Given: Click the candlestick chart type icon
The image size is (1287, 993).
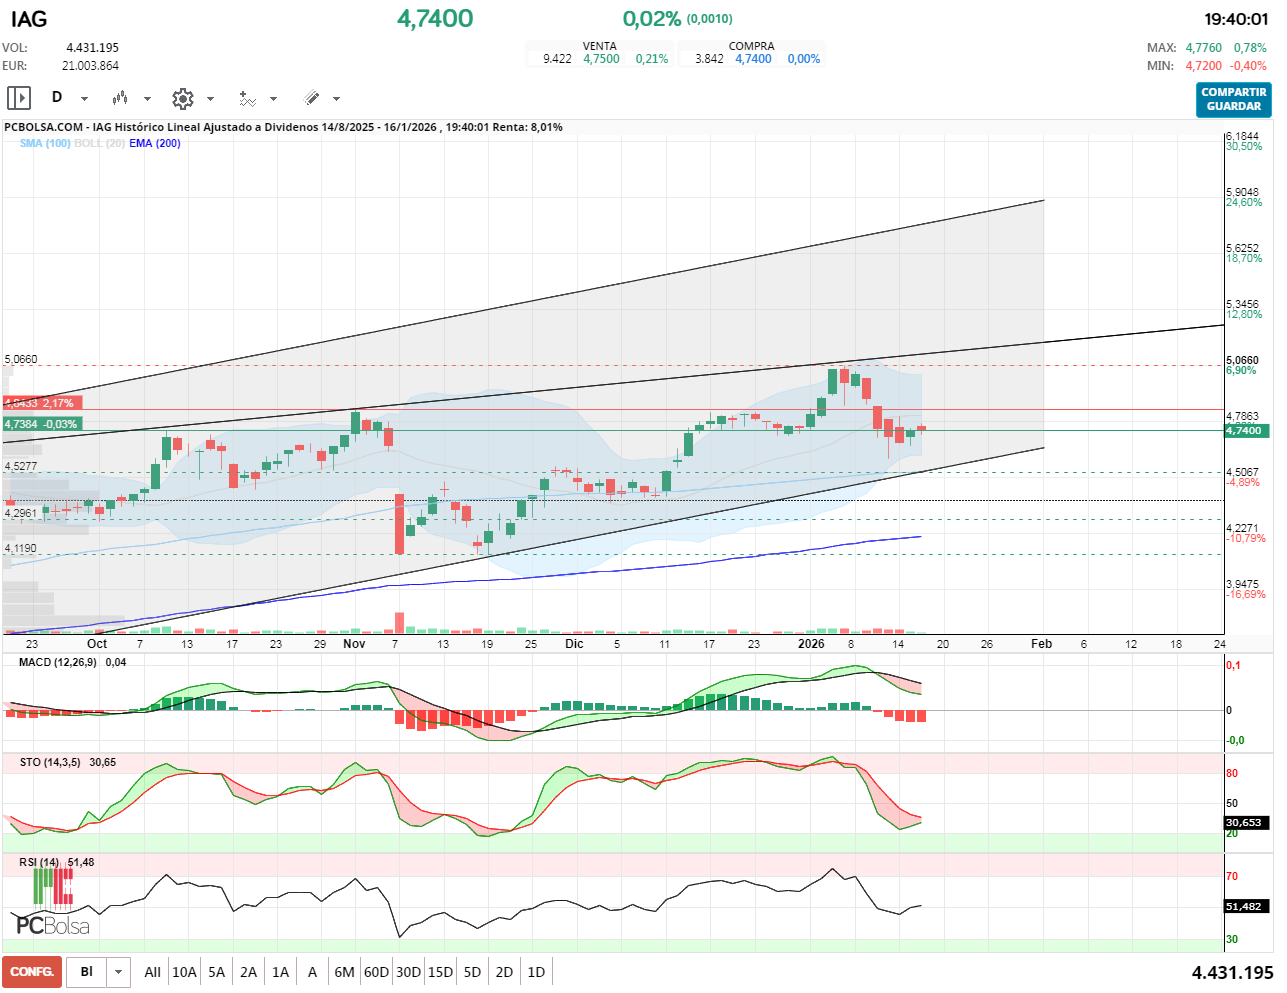Looking at the screenshot, I should pos(120,98).
